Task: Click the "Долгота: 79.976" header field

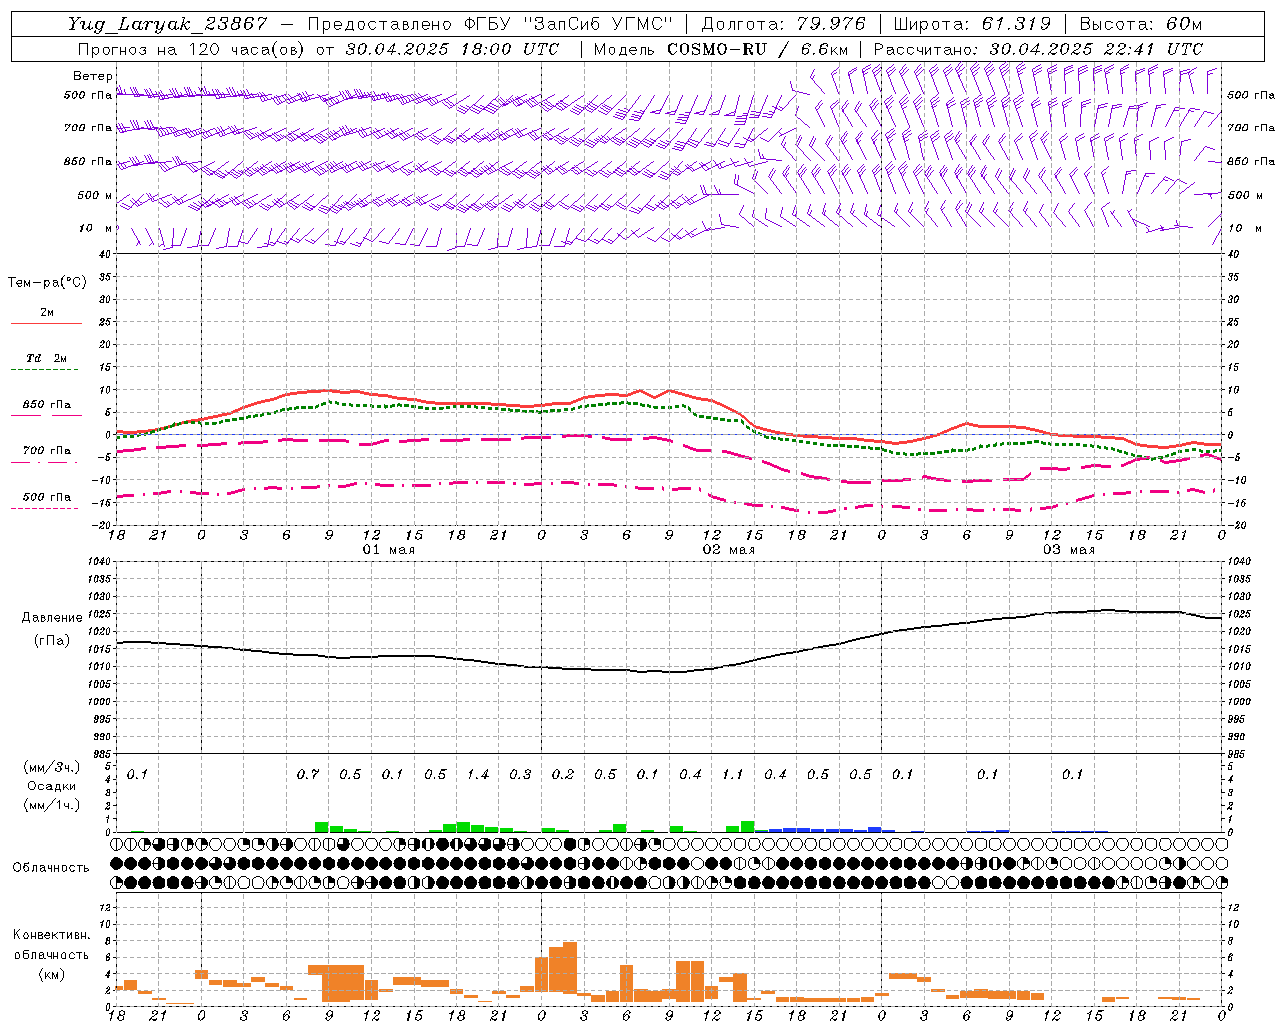Action: [x=783, y=24]
